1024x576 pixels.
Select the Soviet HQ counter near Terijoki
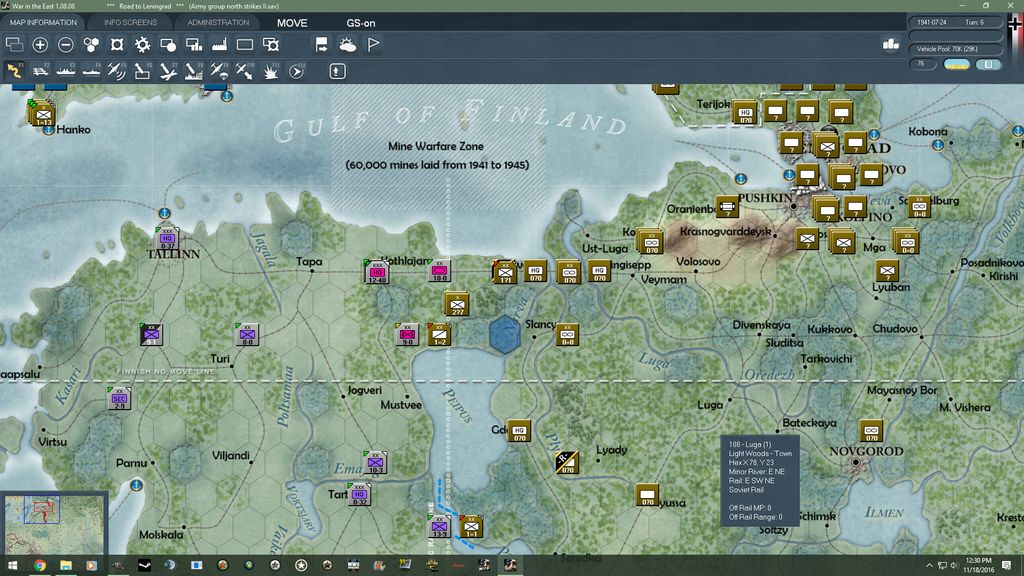pos(744,113)
